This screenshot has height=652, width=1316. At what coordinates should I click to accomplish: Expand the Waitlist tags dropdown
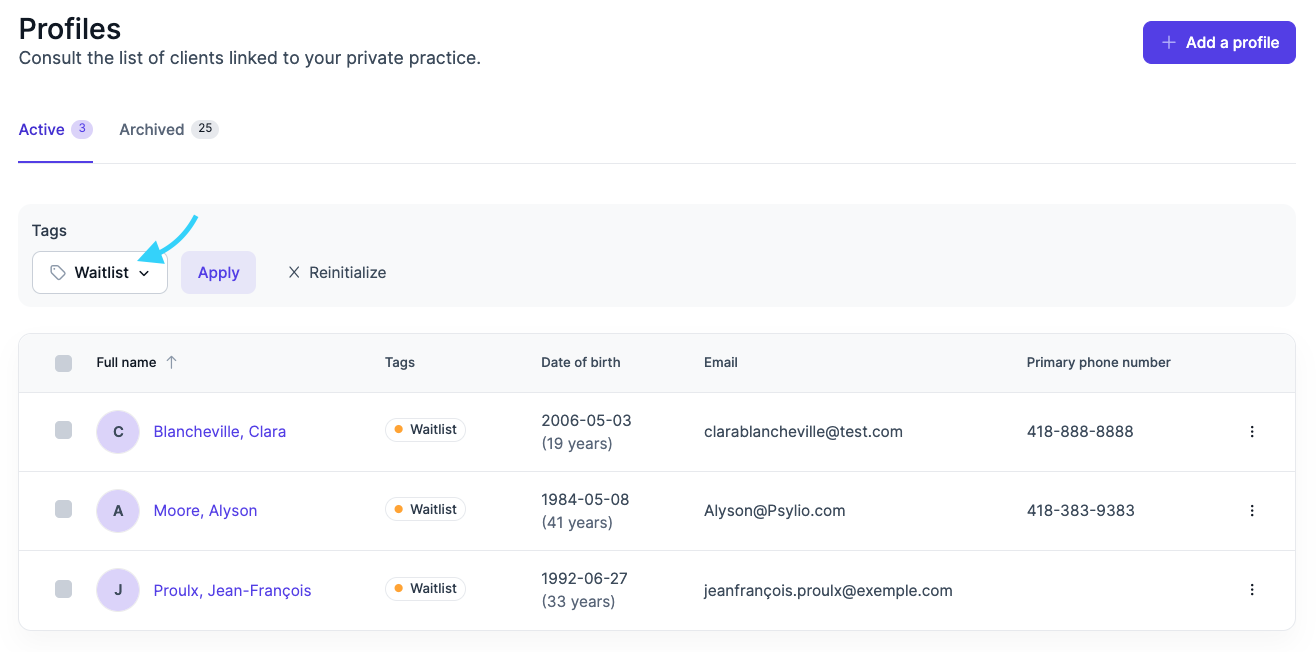(x=100, y=272)
